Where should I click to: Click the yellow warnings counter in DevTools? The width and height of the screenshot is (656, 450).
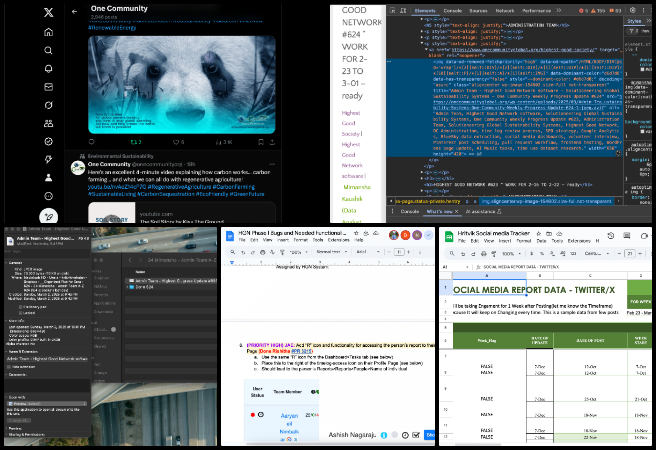[598, 11]
